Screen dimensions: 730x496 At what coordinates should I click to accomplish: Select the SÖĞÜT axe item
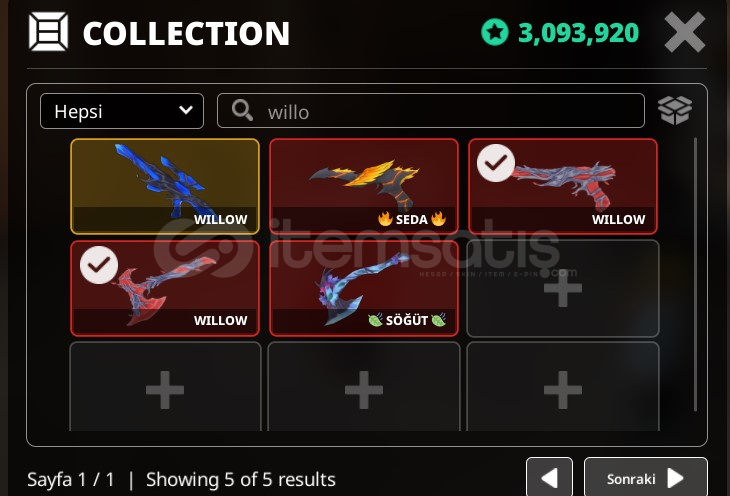(x=364, y=288)
